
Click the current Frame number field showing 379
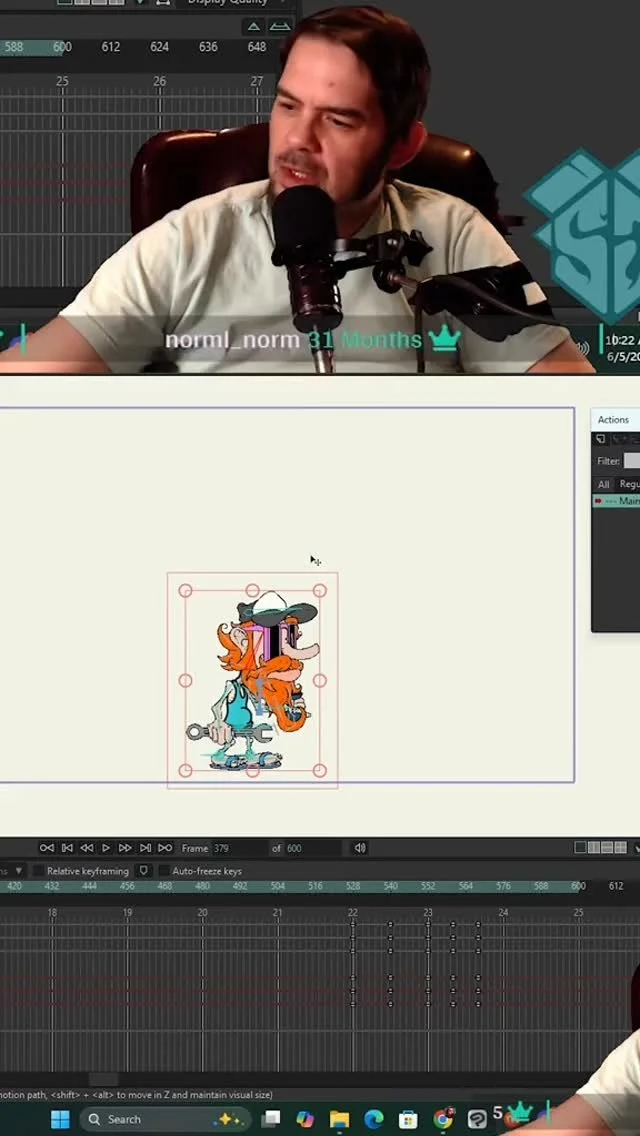pos(238,848)
